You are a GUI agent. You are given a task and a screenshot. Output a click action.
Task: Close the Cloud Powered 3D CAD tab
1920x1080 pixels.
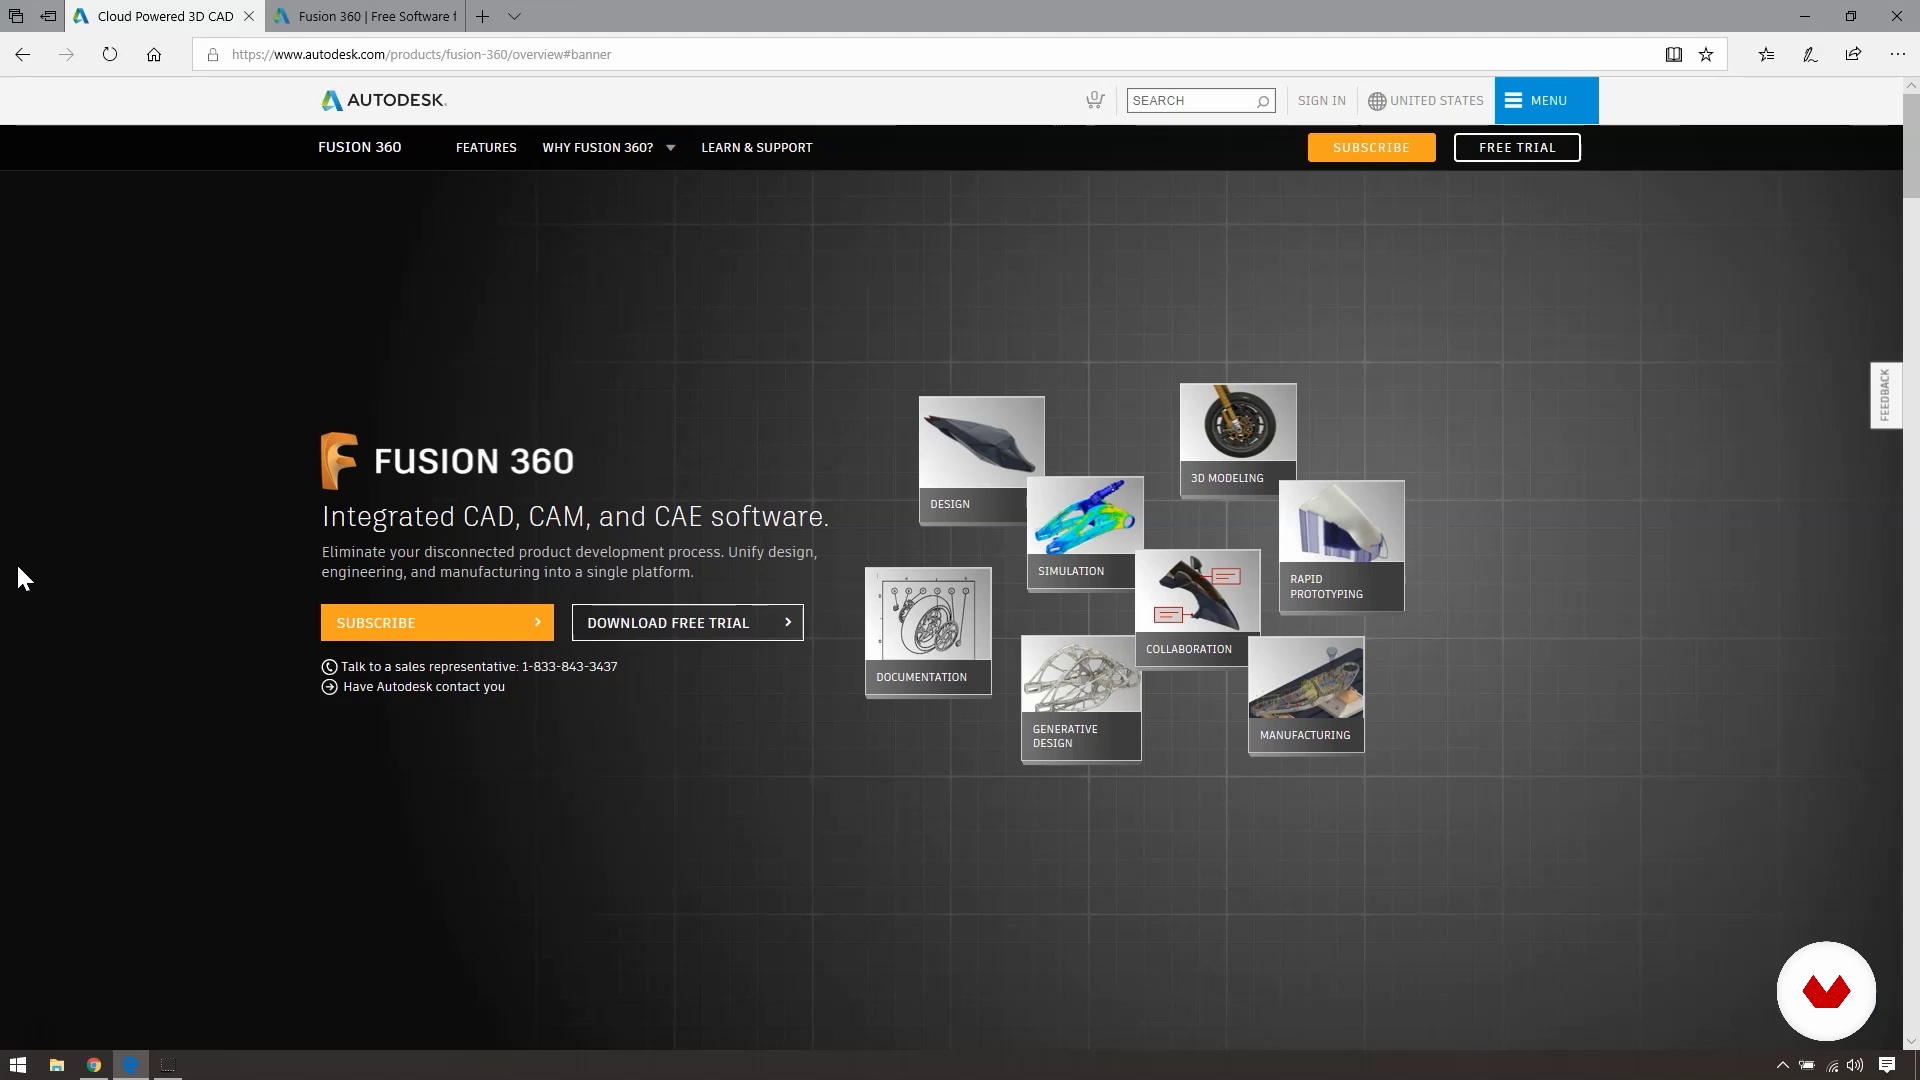(249, 16)
